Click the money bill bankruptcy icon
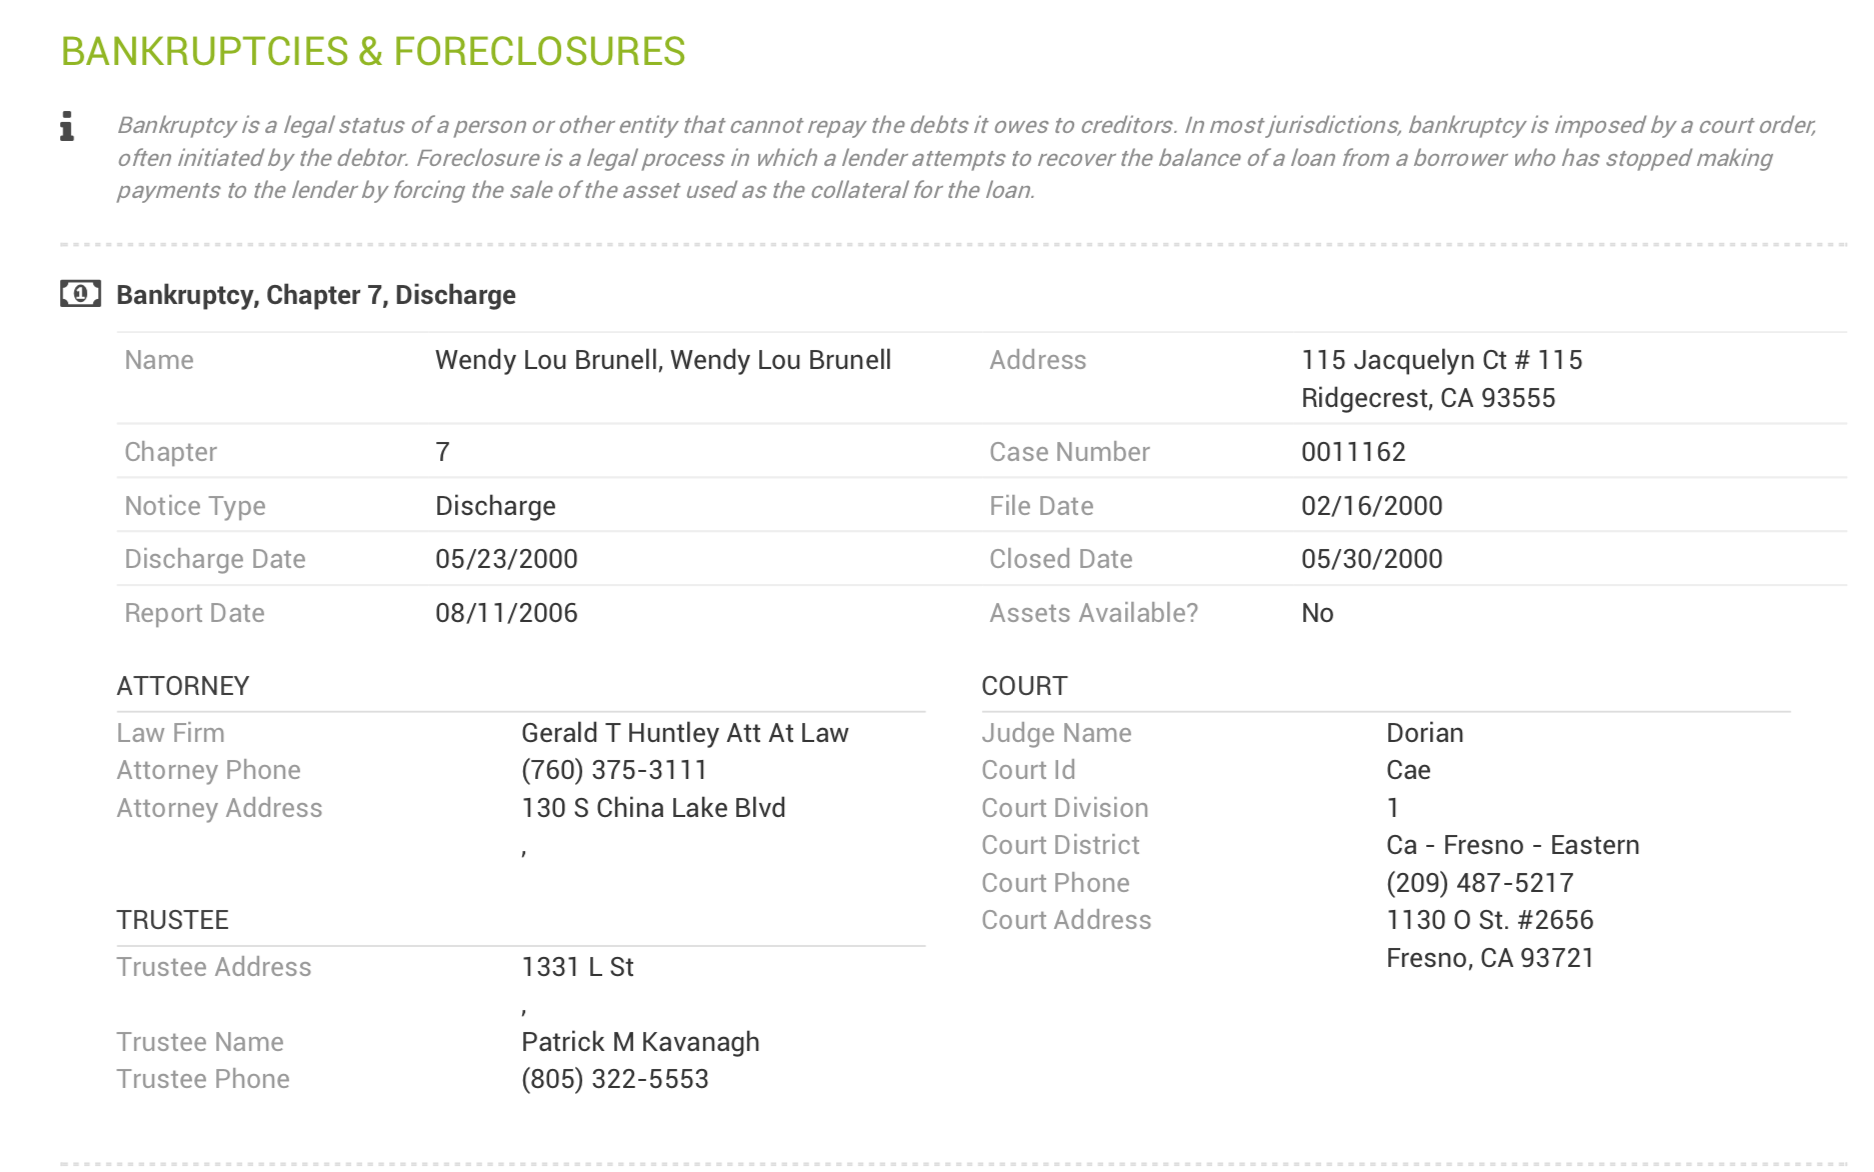 (x=80, y=294)
